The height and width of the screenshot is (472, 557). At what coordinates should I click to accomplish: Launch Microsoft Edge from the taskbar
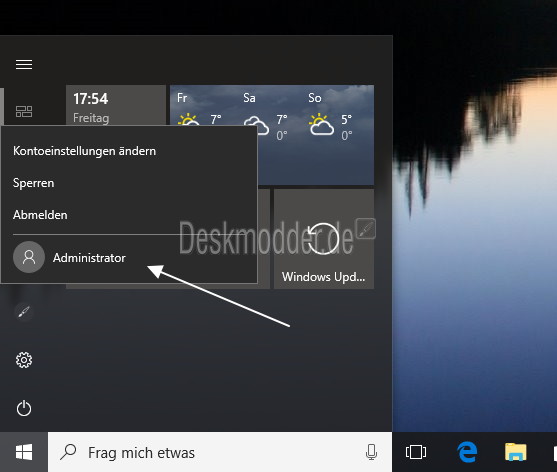(x=466, y=452)
